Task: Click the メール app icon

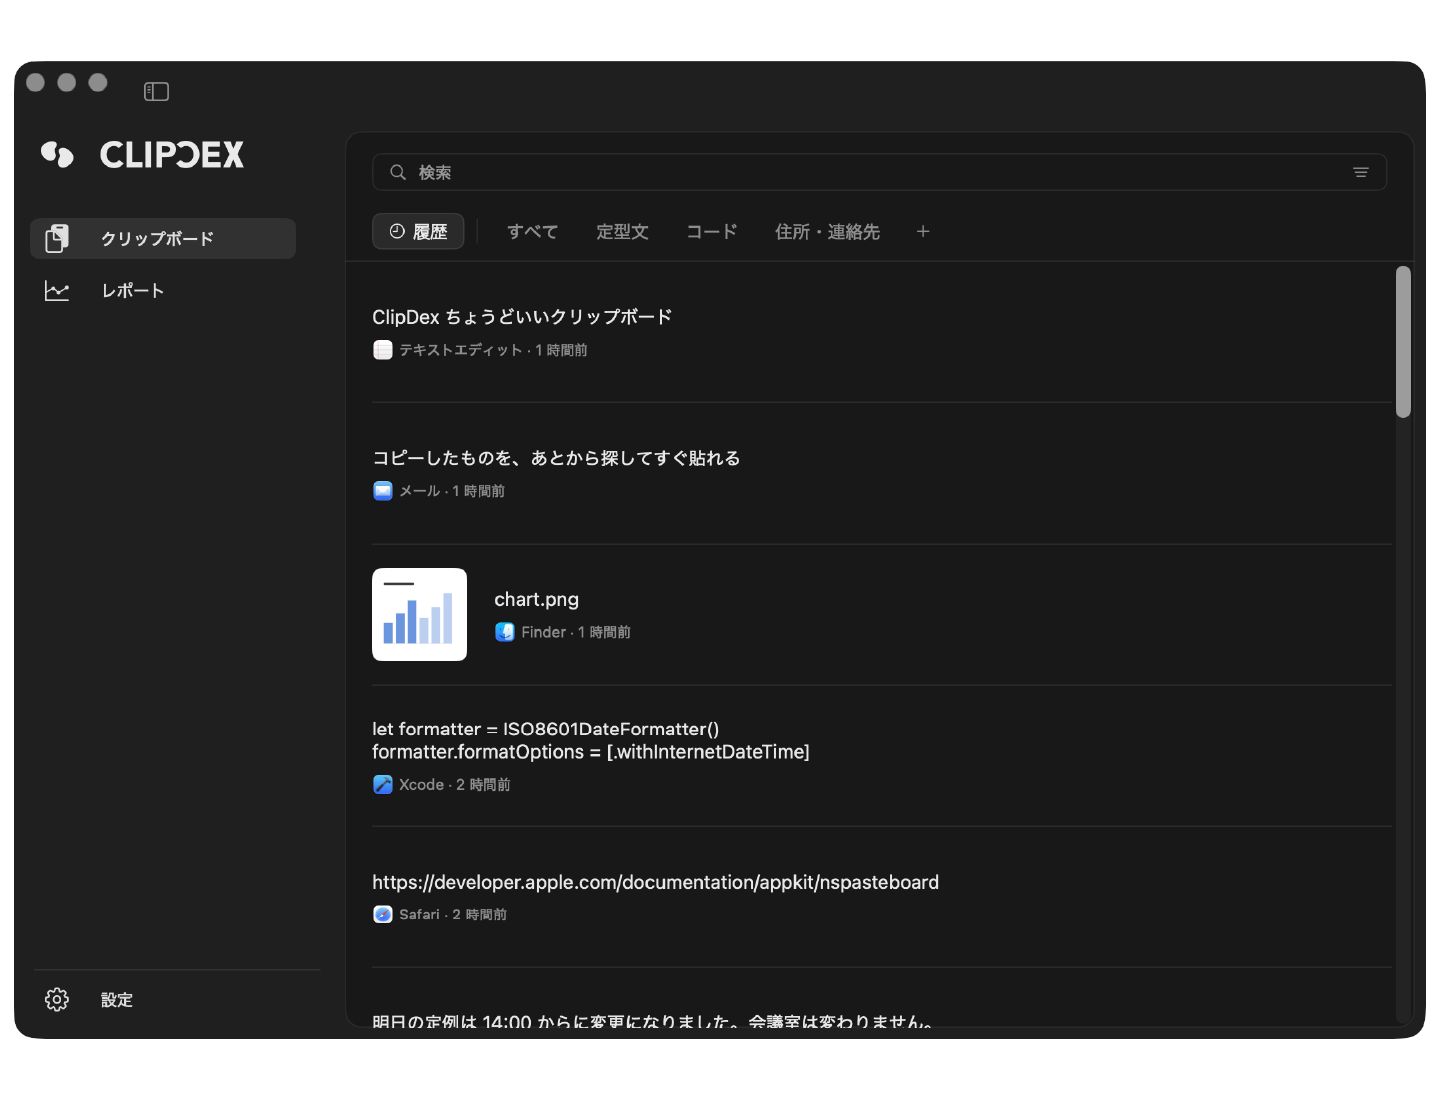Action: 383,491
